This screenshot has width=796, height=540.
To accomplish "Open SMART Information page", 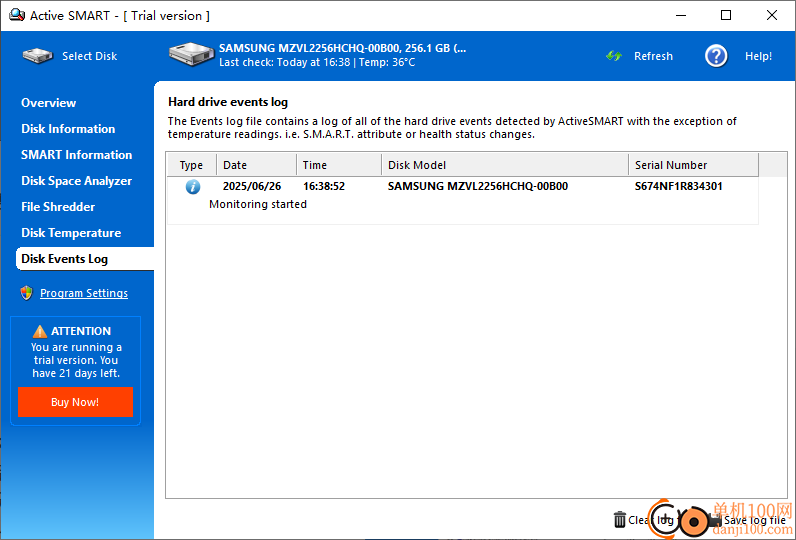I will point(76,155).
